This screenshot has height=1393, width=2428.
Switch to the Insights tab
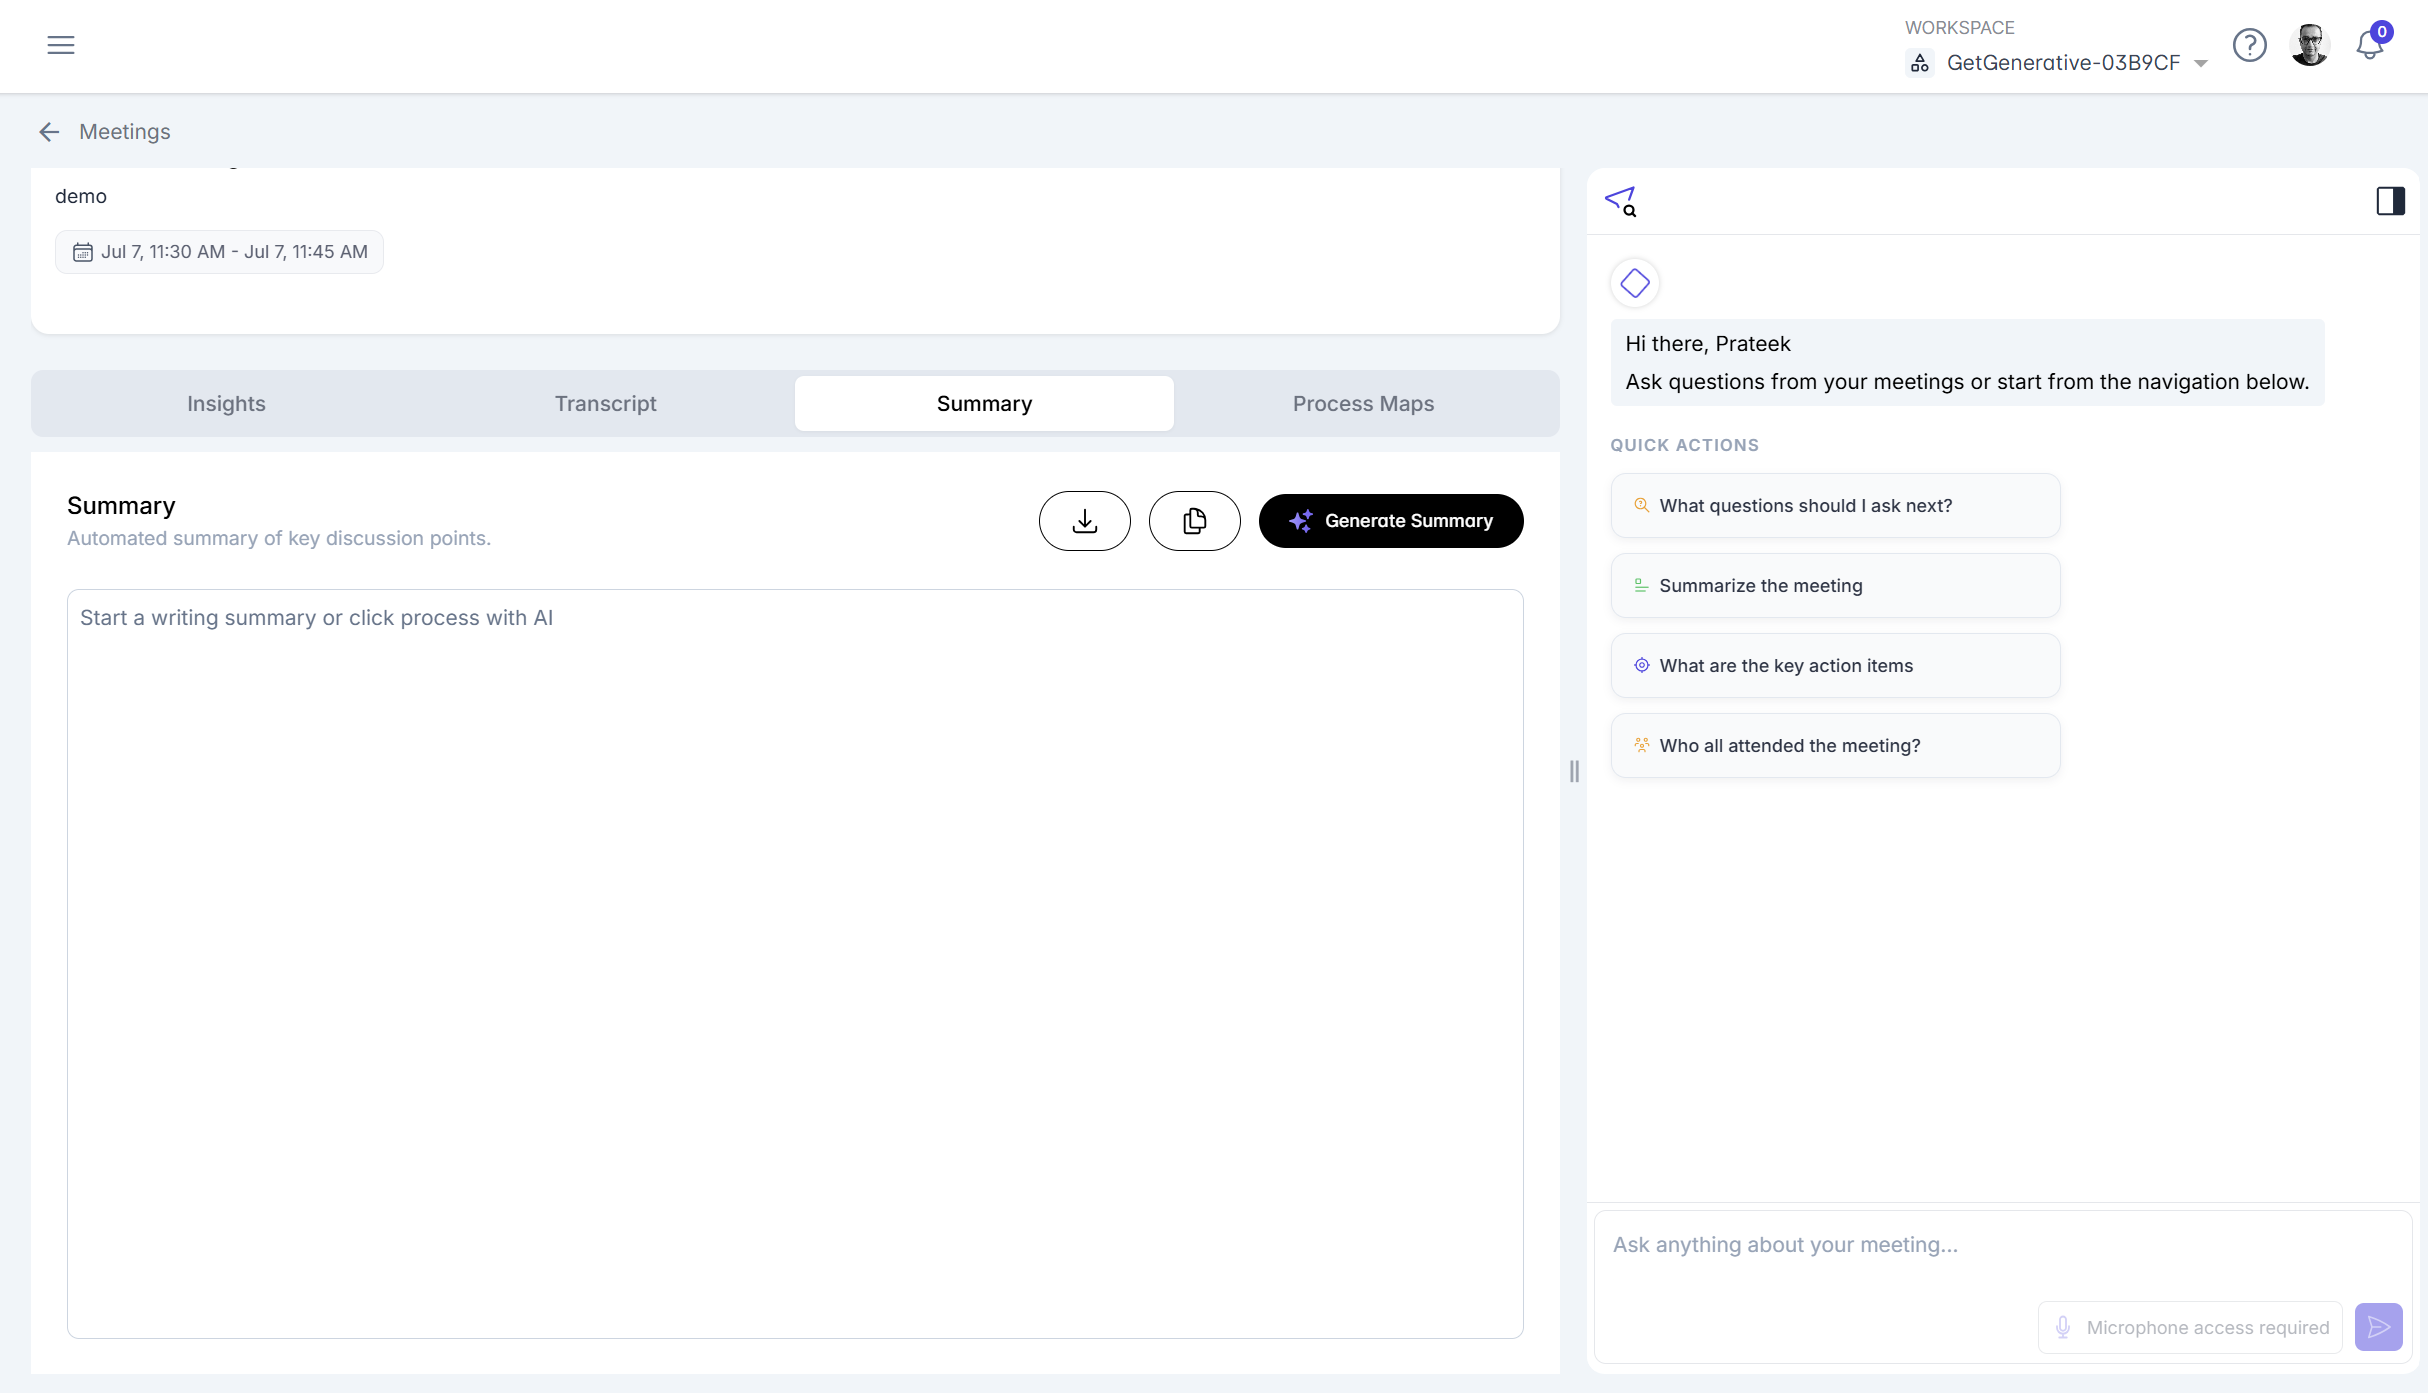[226, 403]
